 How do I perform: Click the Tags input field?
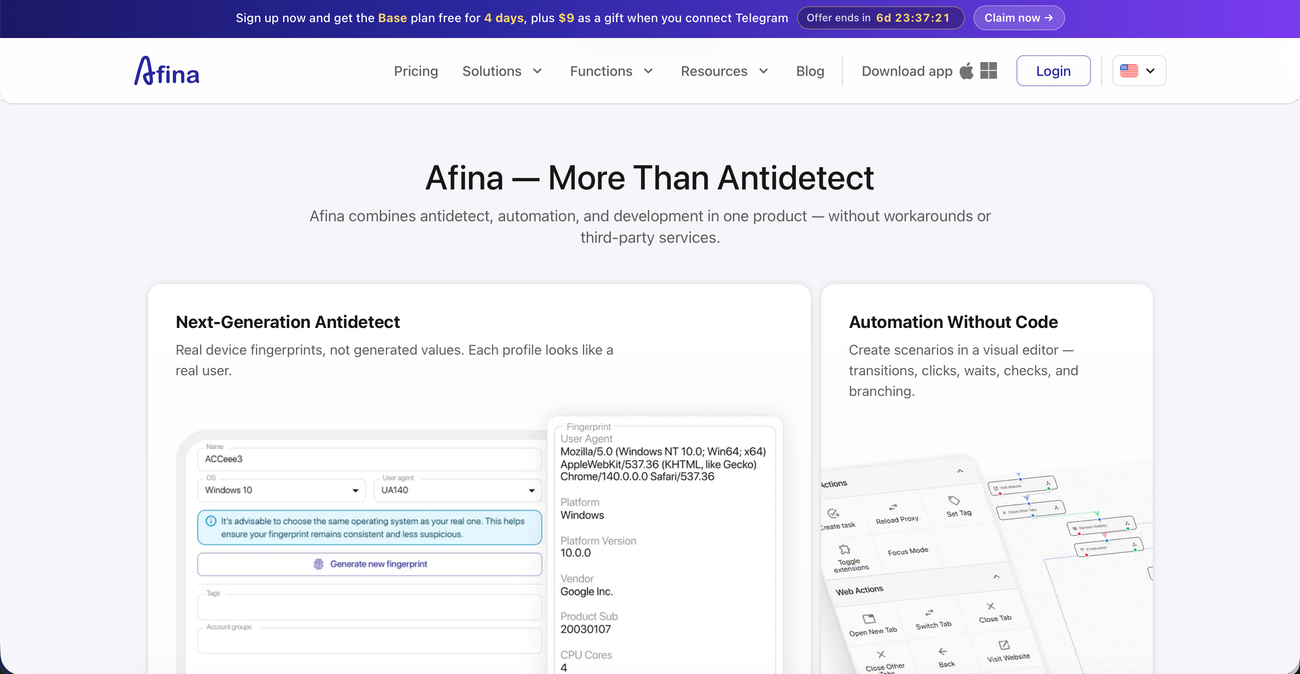(x=370, y=605)
